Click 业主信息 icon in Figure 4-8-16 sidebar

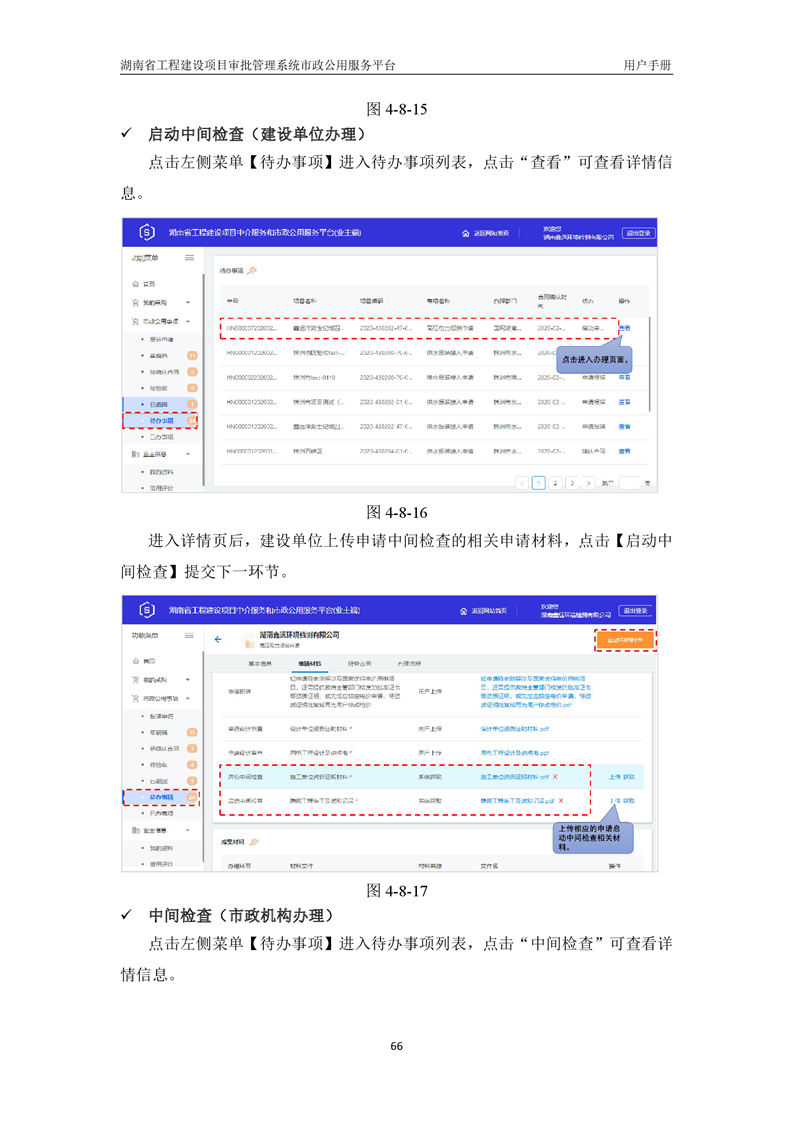click(x=135, y=454)
